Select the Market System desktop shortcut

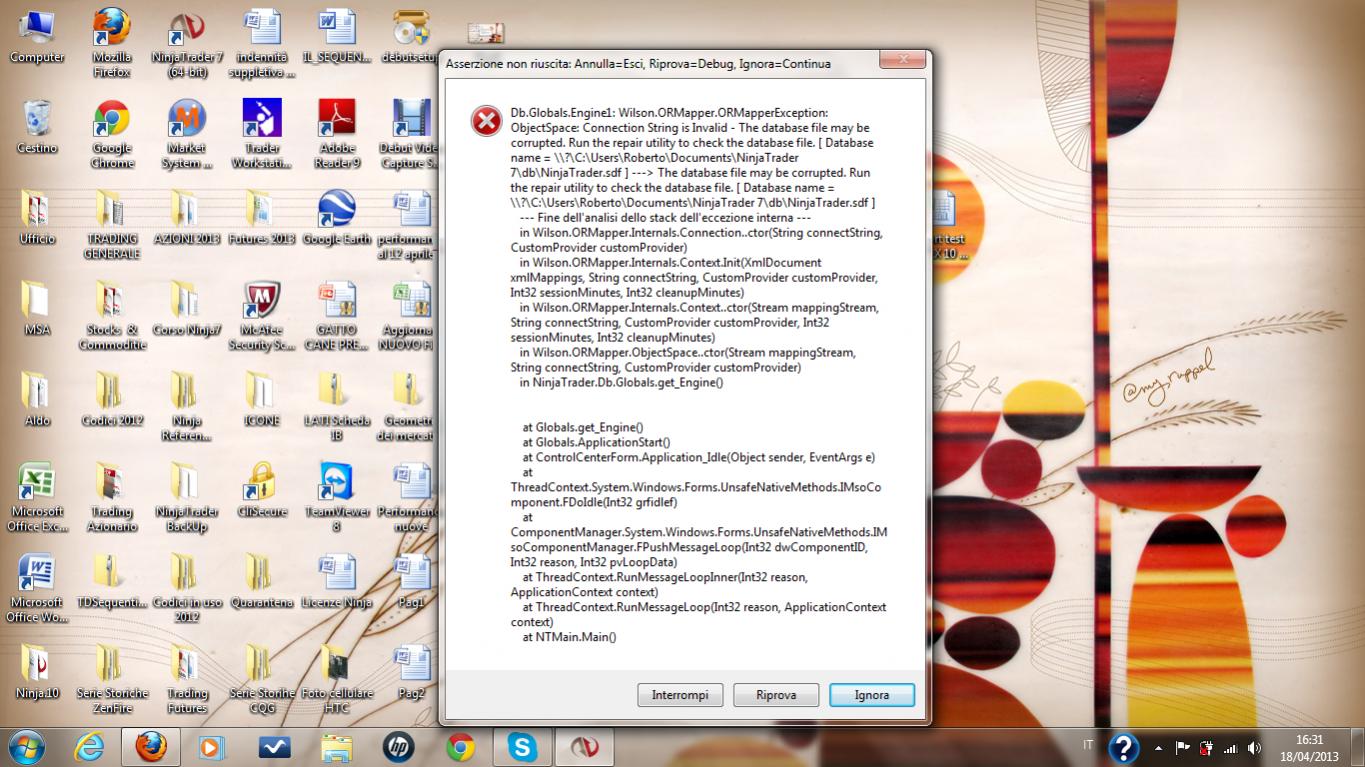coord(187,134)
